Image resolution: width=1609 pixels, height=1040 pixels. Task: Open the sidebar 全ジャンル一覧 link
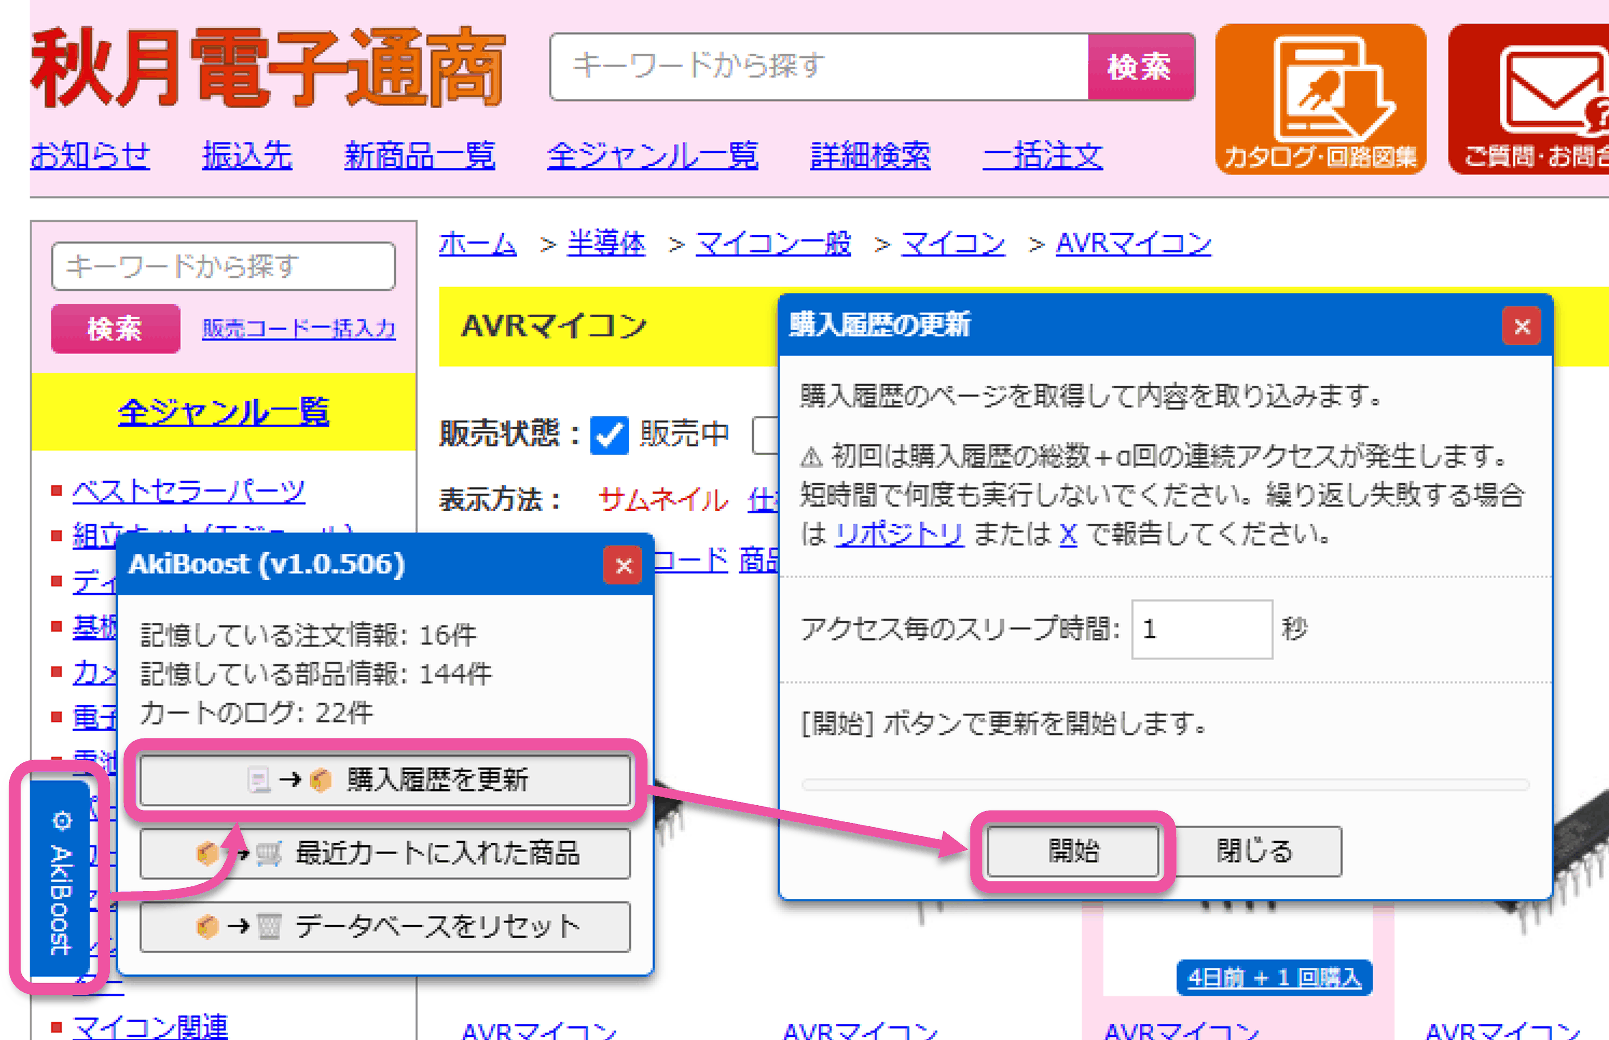coord(223,412)
